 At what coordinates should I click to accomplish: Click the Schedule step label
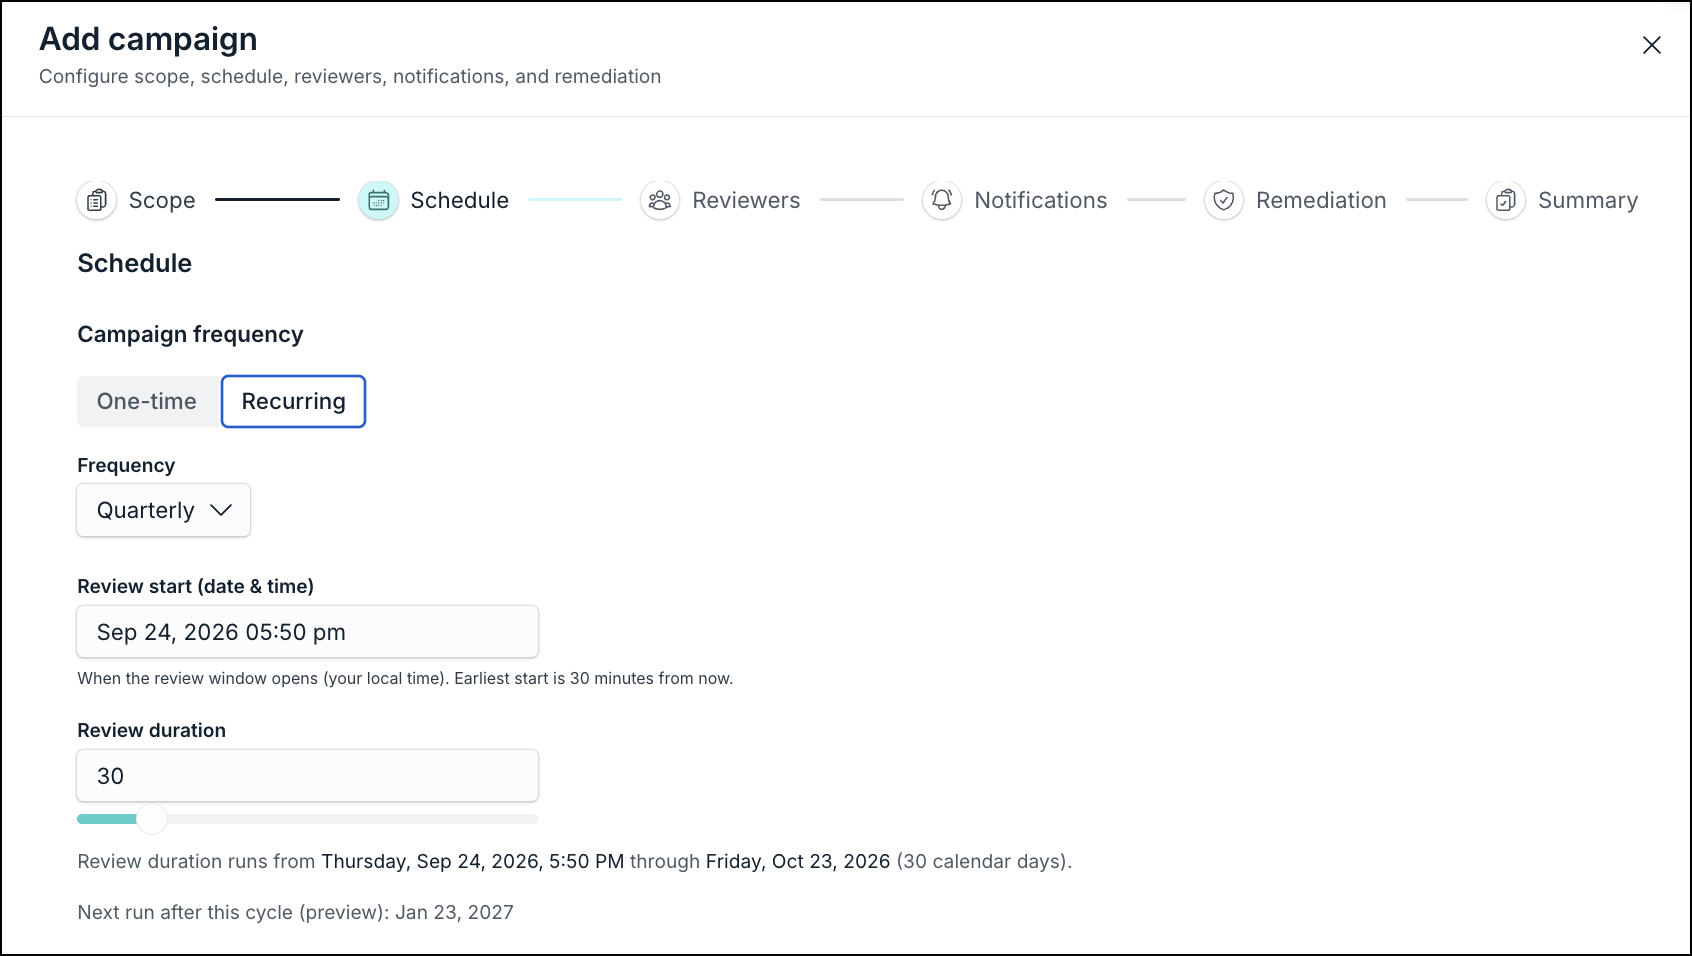click(460, 200)
